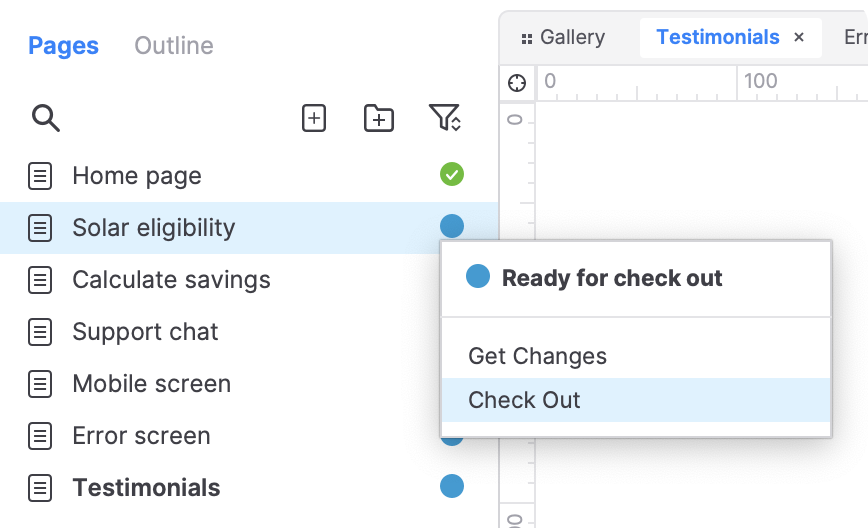The height and width of the screenshot is (528, 868).
Task: Choose Check Out from the context menu
Action: pyautogui.click(x=524, y=400)
